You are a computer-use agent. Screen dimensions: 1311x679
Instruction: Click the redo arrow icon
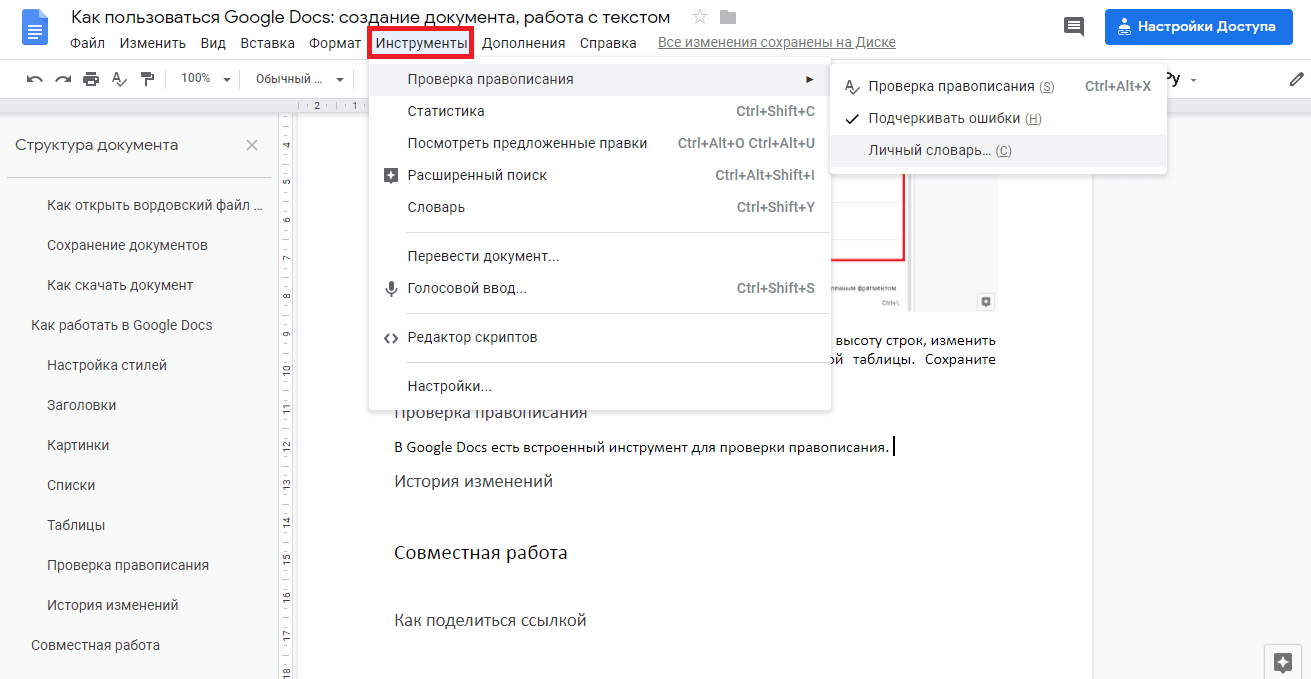[63, 79]
